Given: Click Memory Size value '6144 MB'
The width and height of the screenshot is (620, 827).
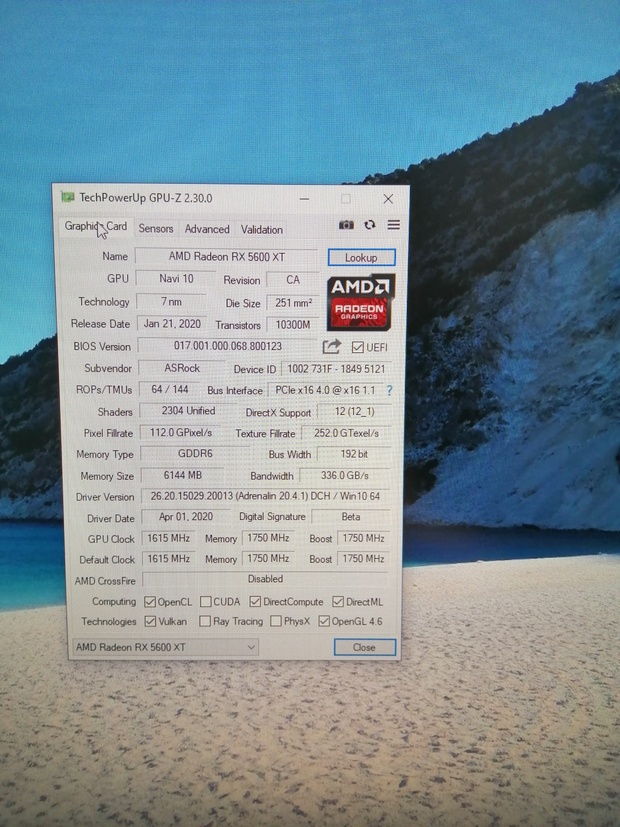Looking at the screenshot, I should tap(182, 475).
